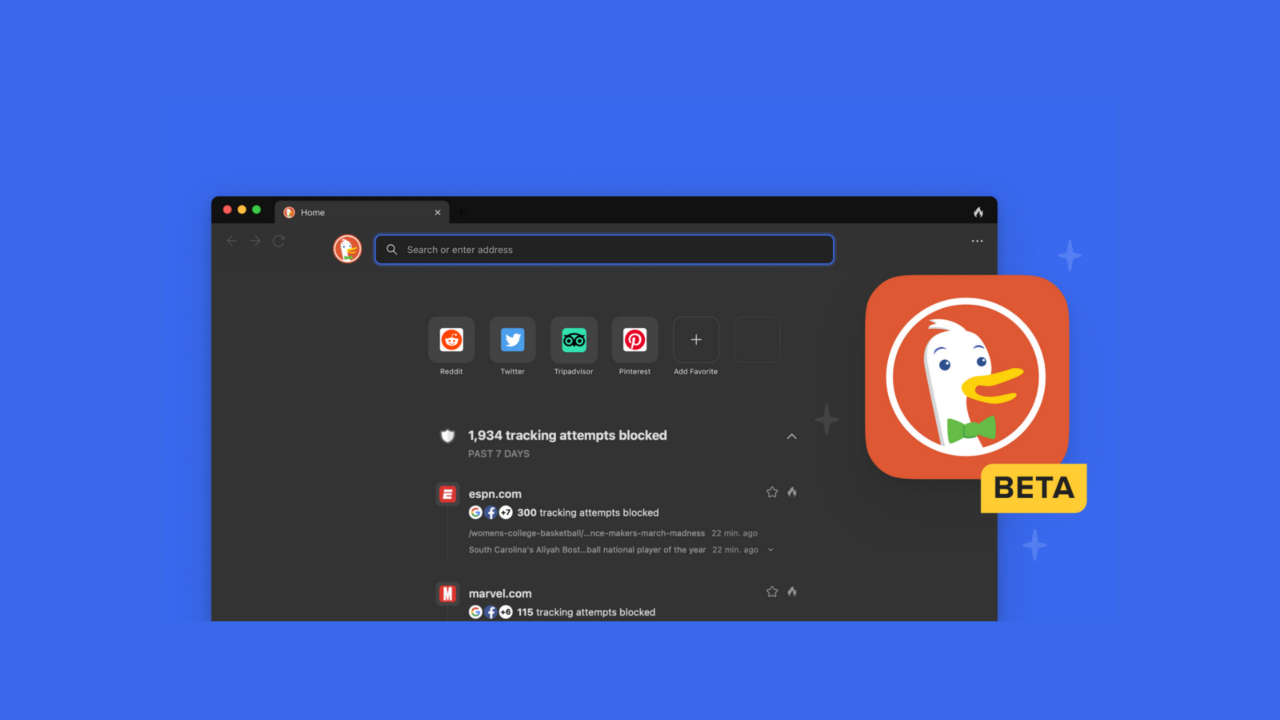1280x720 pixels.
Task: Click the search or enter address field
Action: pos(604,249)
